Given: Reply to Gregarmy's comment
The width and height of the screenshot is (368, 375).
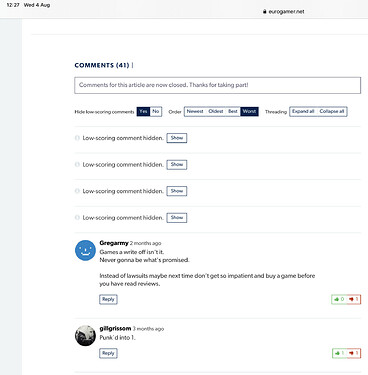Looking at the screenshot, I should pos(108,299).
